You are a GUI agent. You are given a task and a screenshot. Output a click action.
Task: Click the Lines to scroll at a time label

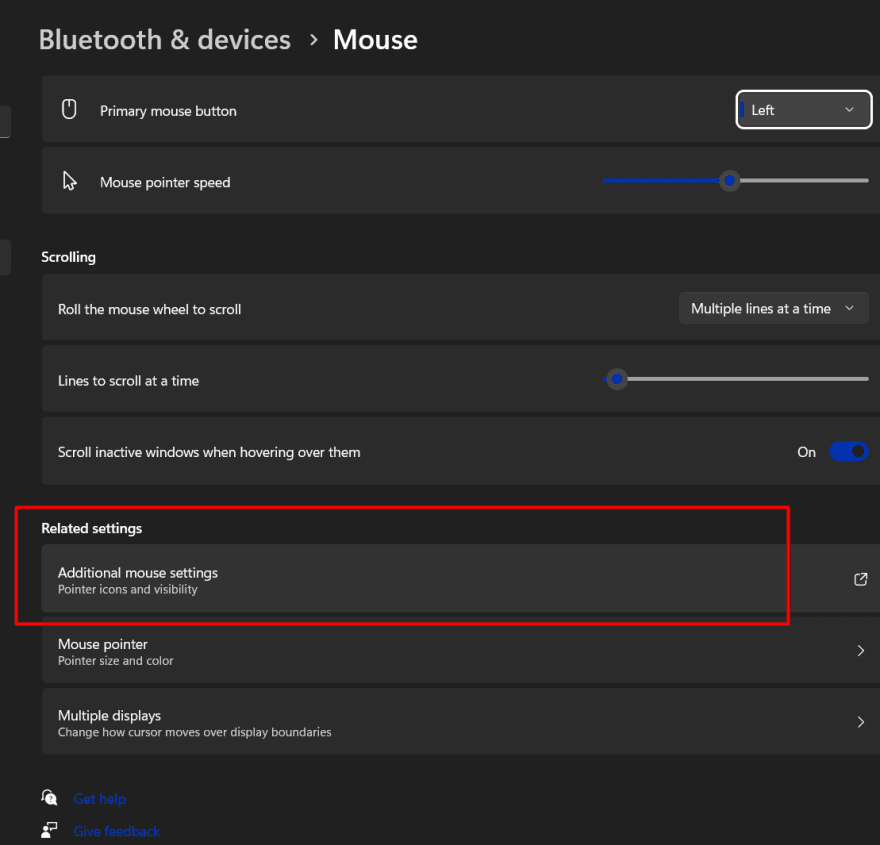click(129, 380)
